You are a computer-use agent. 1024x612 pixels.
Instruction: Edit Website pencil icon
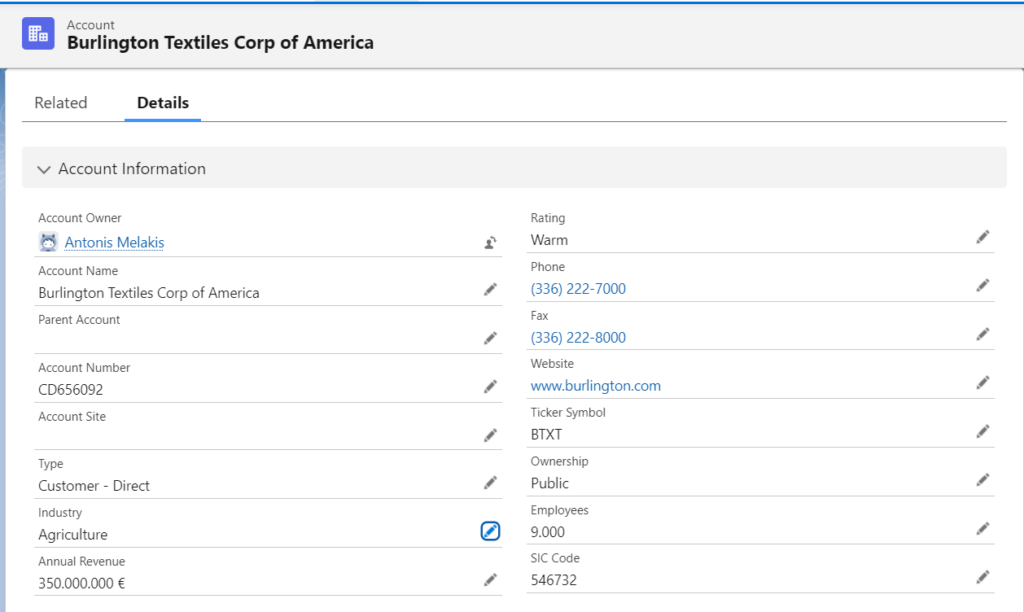point(983,383)
